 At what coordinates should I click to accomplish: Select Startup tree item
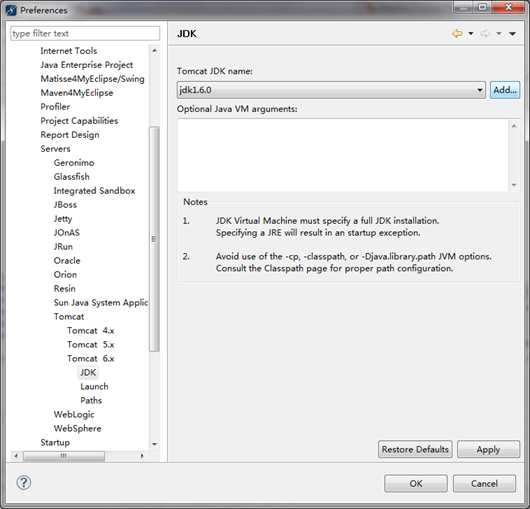[55, 442]
